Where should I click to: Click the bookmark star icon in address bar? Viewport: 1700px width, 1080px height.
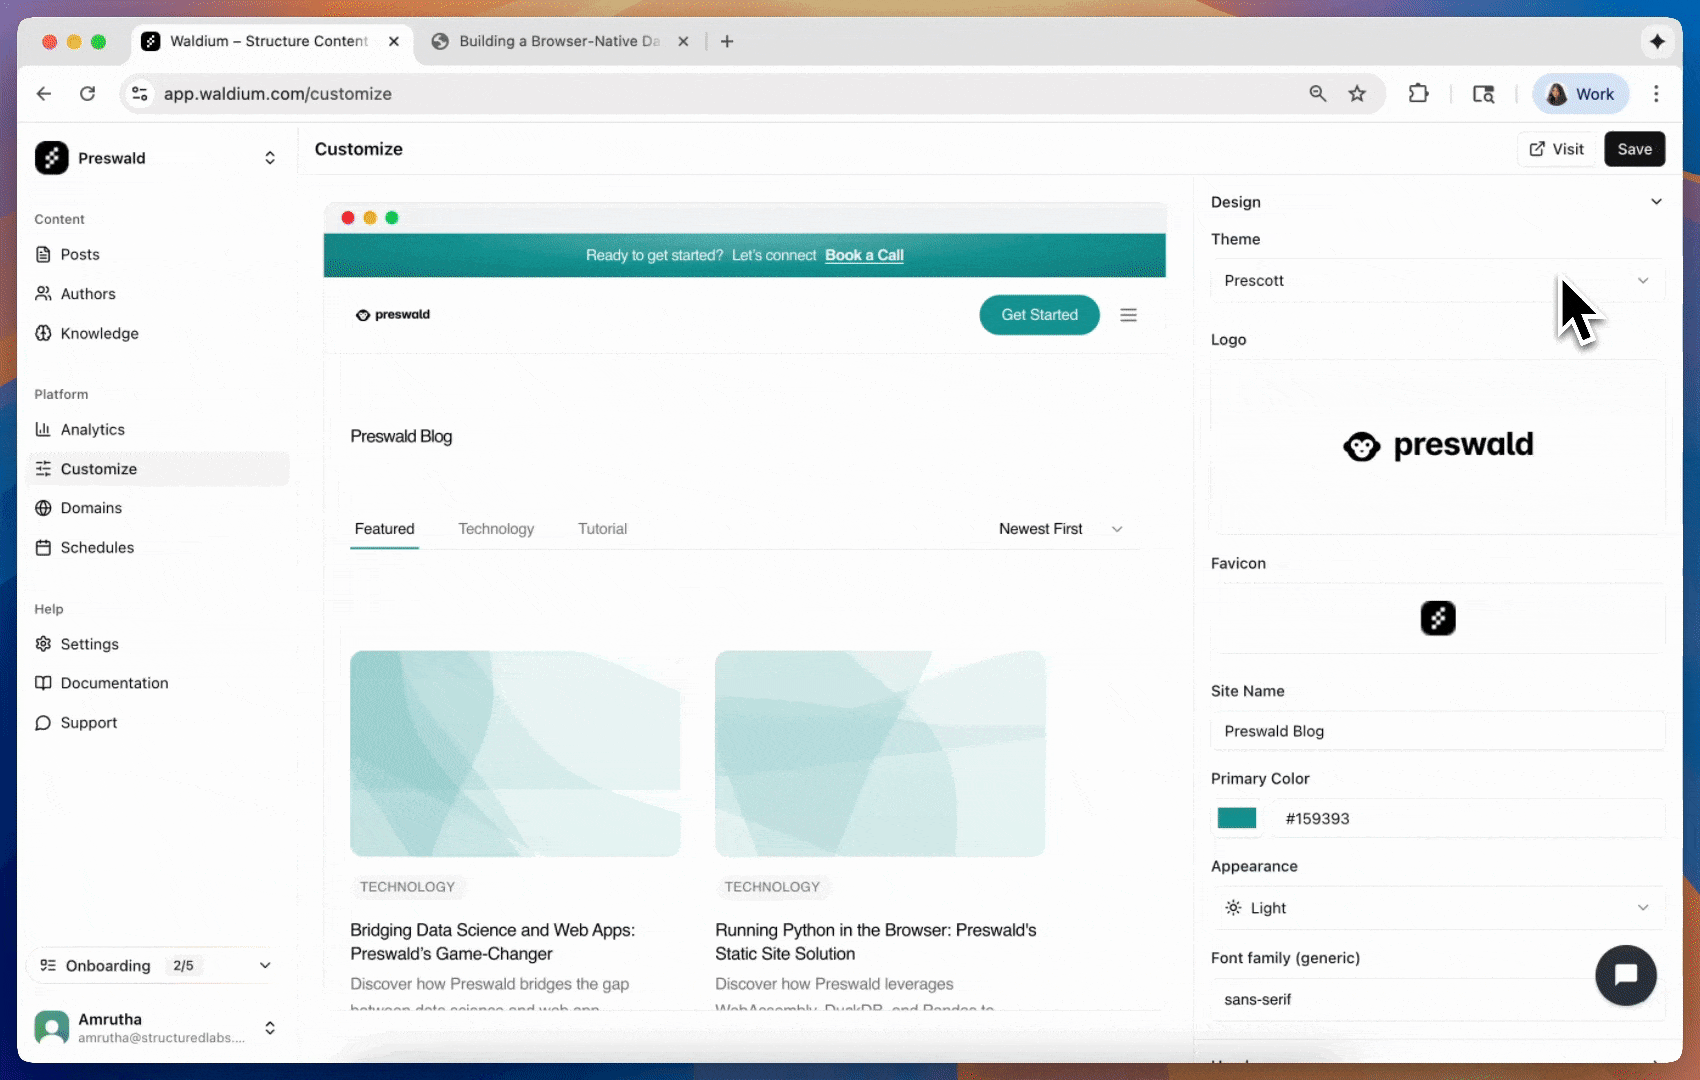click(1357, 94)
